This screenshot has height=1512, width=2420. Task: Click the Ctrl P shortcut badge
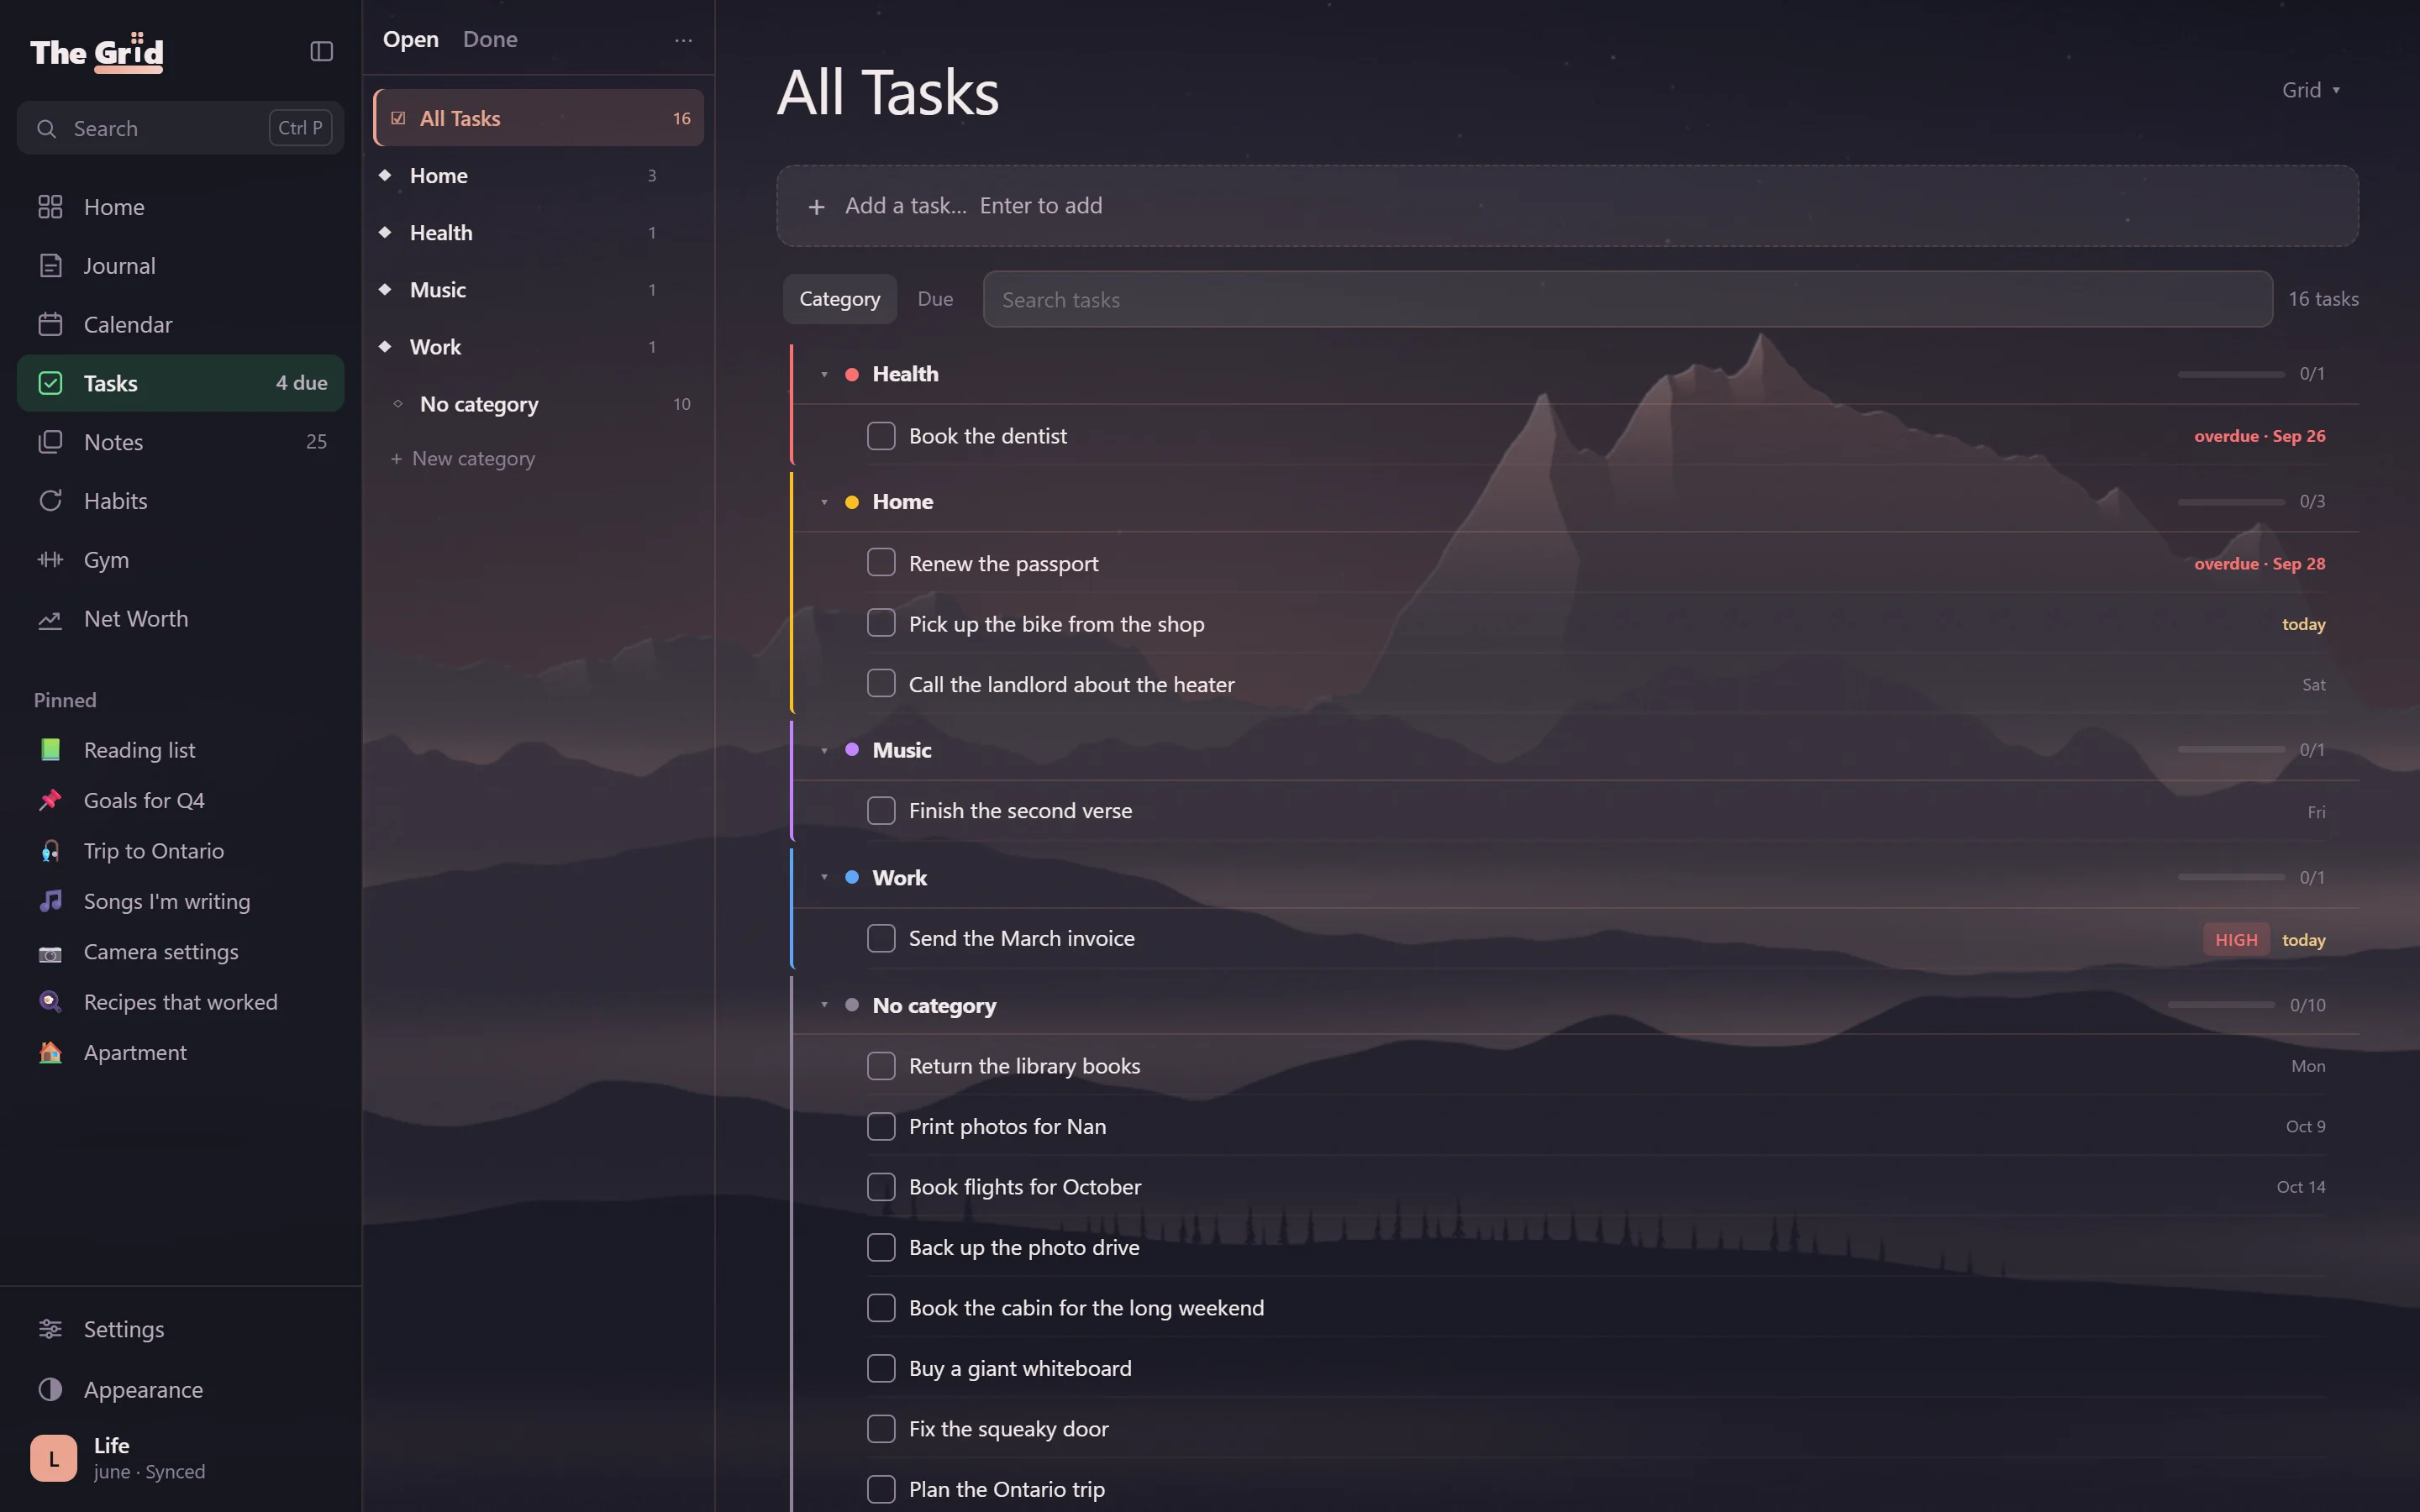pos(300,128)
